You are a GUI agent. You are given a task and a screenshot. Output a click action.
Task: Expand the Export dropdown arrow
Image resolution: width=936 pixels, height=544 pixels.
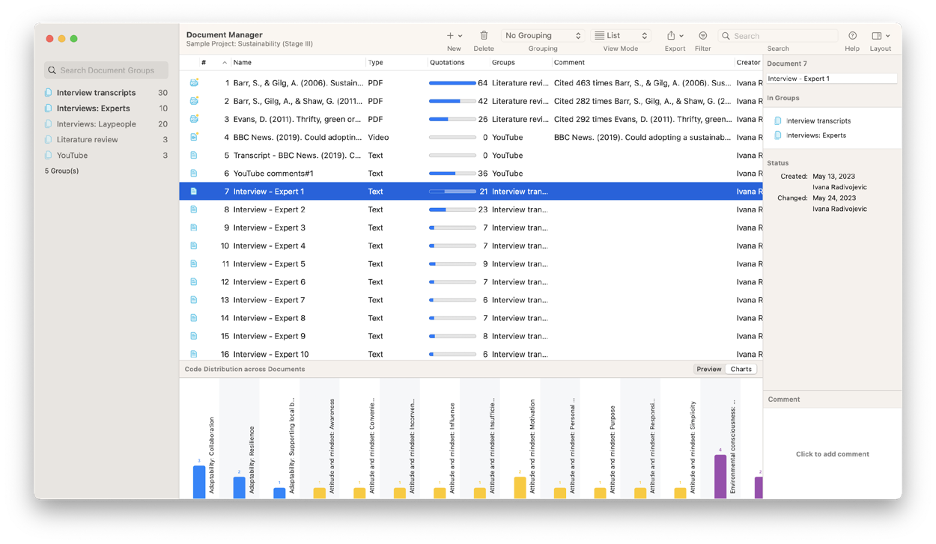click(681, 36)
